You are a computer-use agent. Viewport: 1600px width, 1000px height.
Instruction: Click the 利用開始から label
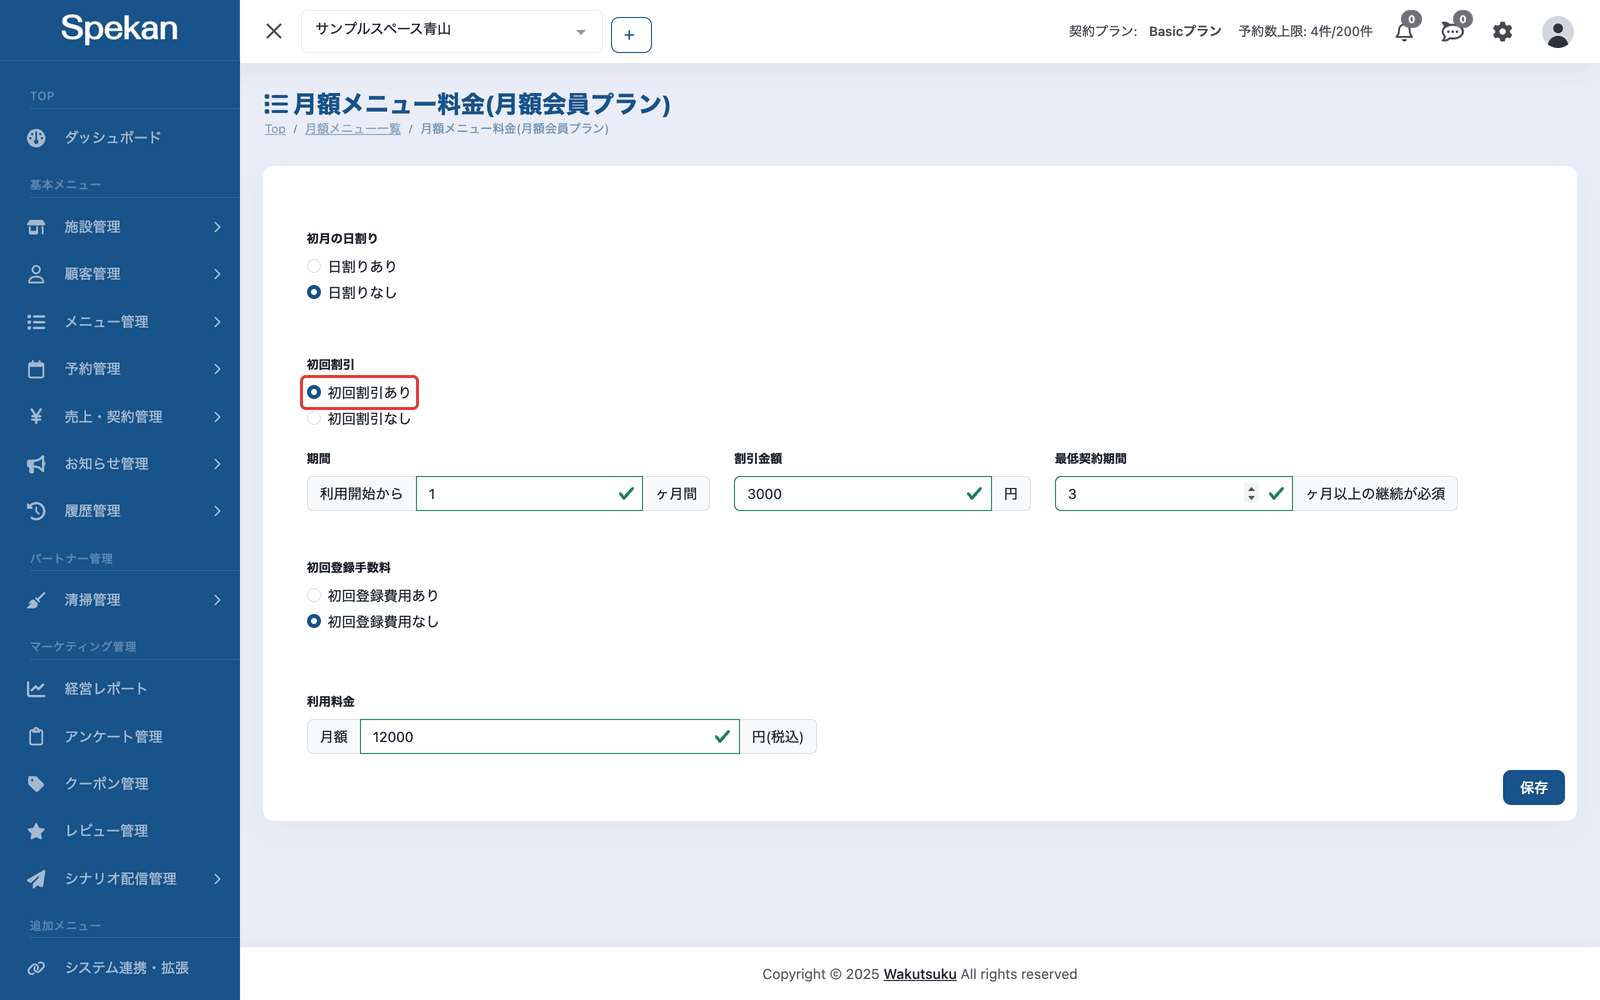[x=361, y=494]
